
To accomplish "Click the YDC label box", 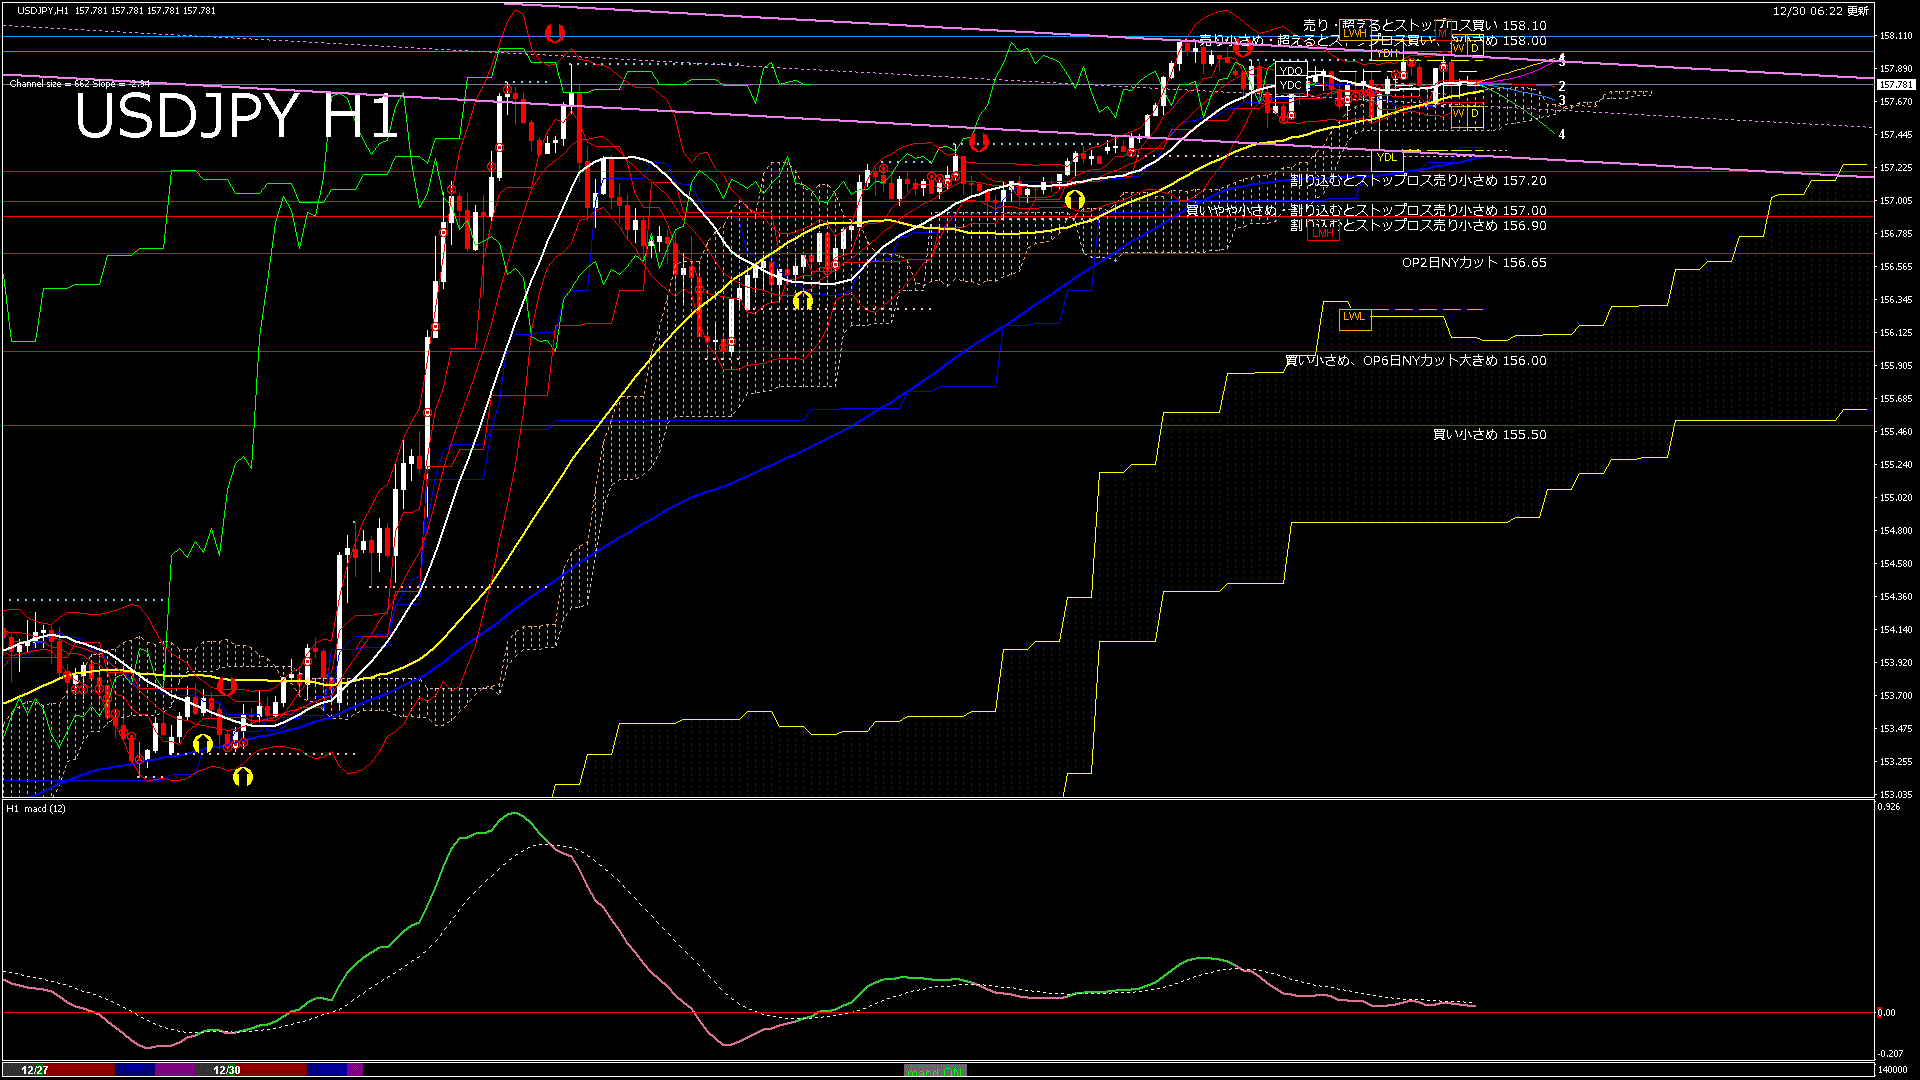I will (x=1291, y=86).
